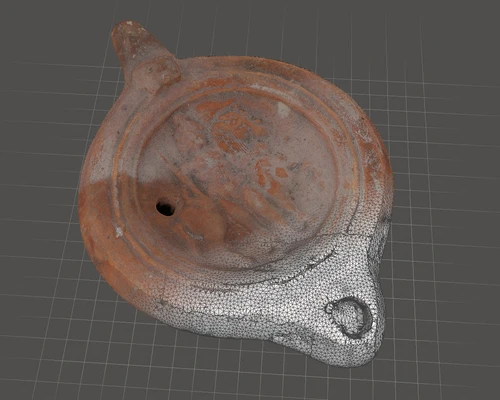This screenshot has height=400, width=500.
Task: Click the dark filling hole on the lamp
Action: pos(166,208)
